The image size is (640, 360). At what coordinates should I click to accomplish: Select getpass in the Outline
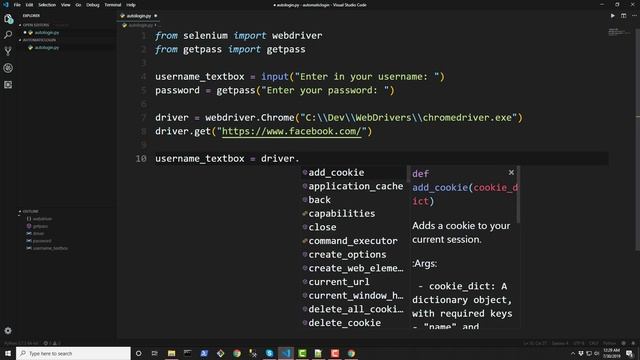40,226
